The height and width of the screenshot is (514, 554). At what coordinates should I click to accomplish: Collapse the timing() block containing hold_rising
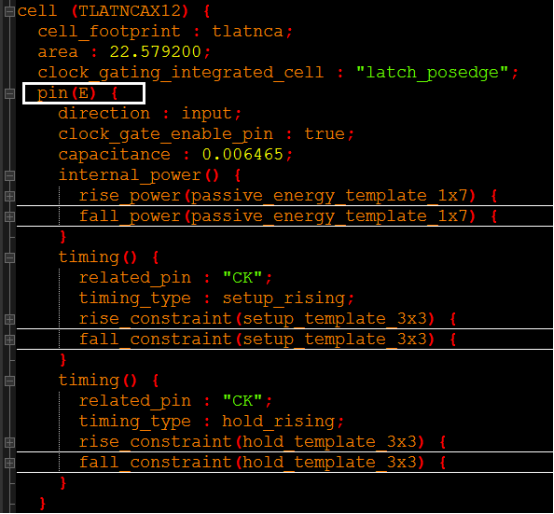[x=10, y=380]
